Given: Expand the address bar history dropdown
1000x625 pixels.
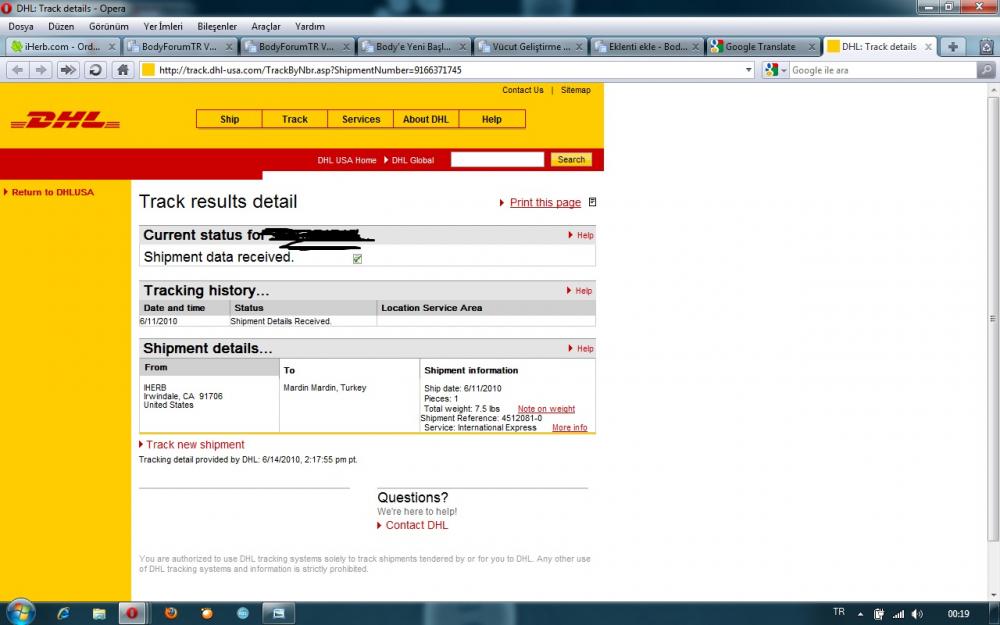Looking at the screenshot, I should pyautogui.click(x=749, y=70).
